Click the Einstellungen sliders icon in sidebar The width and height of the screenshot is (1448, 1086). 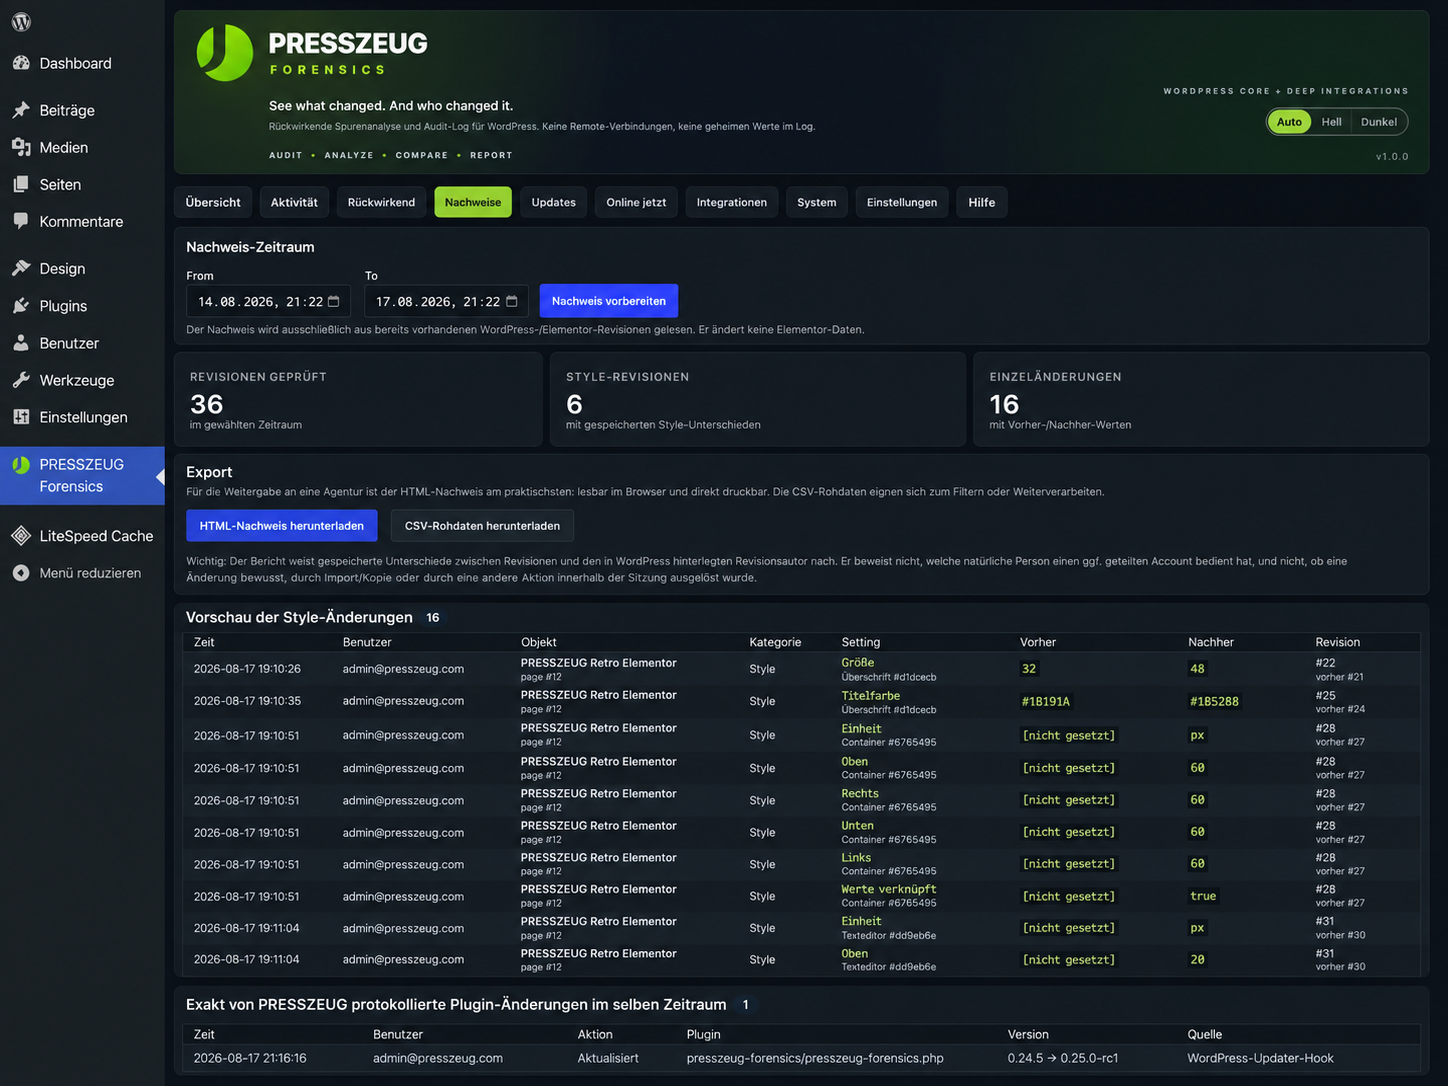(x=21, y=417)
